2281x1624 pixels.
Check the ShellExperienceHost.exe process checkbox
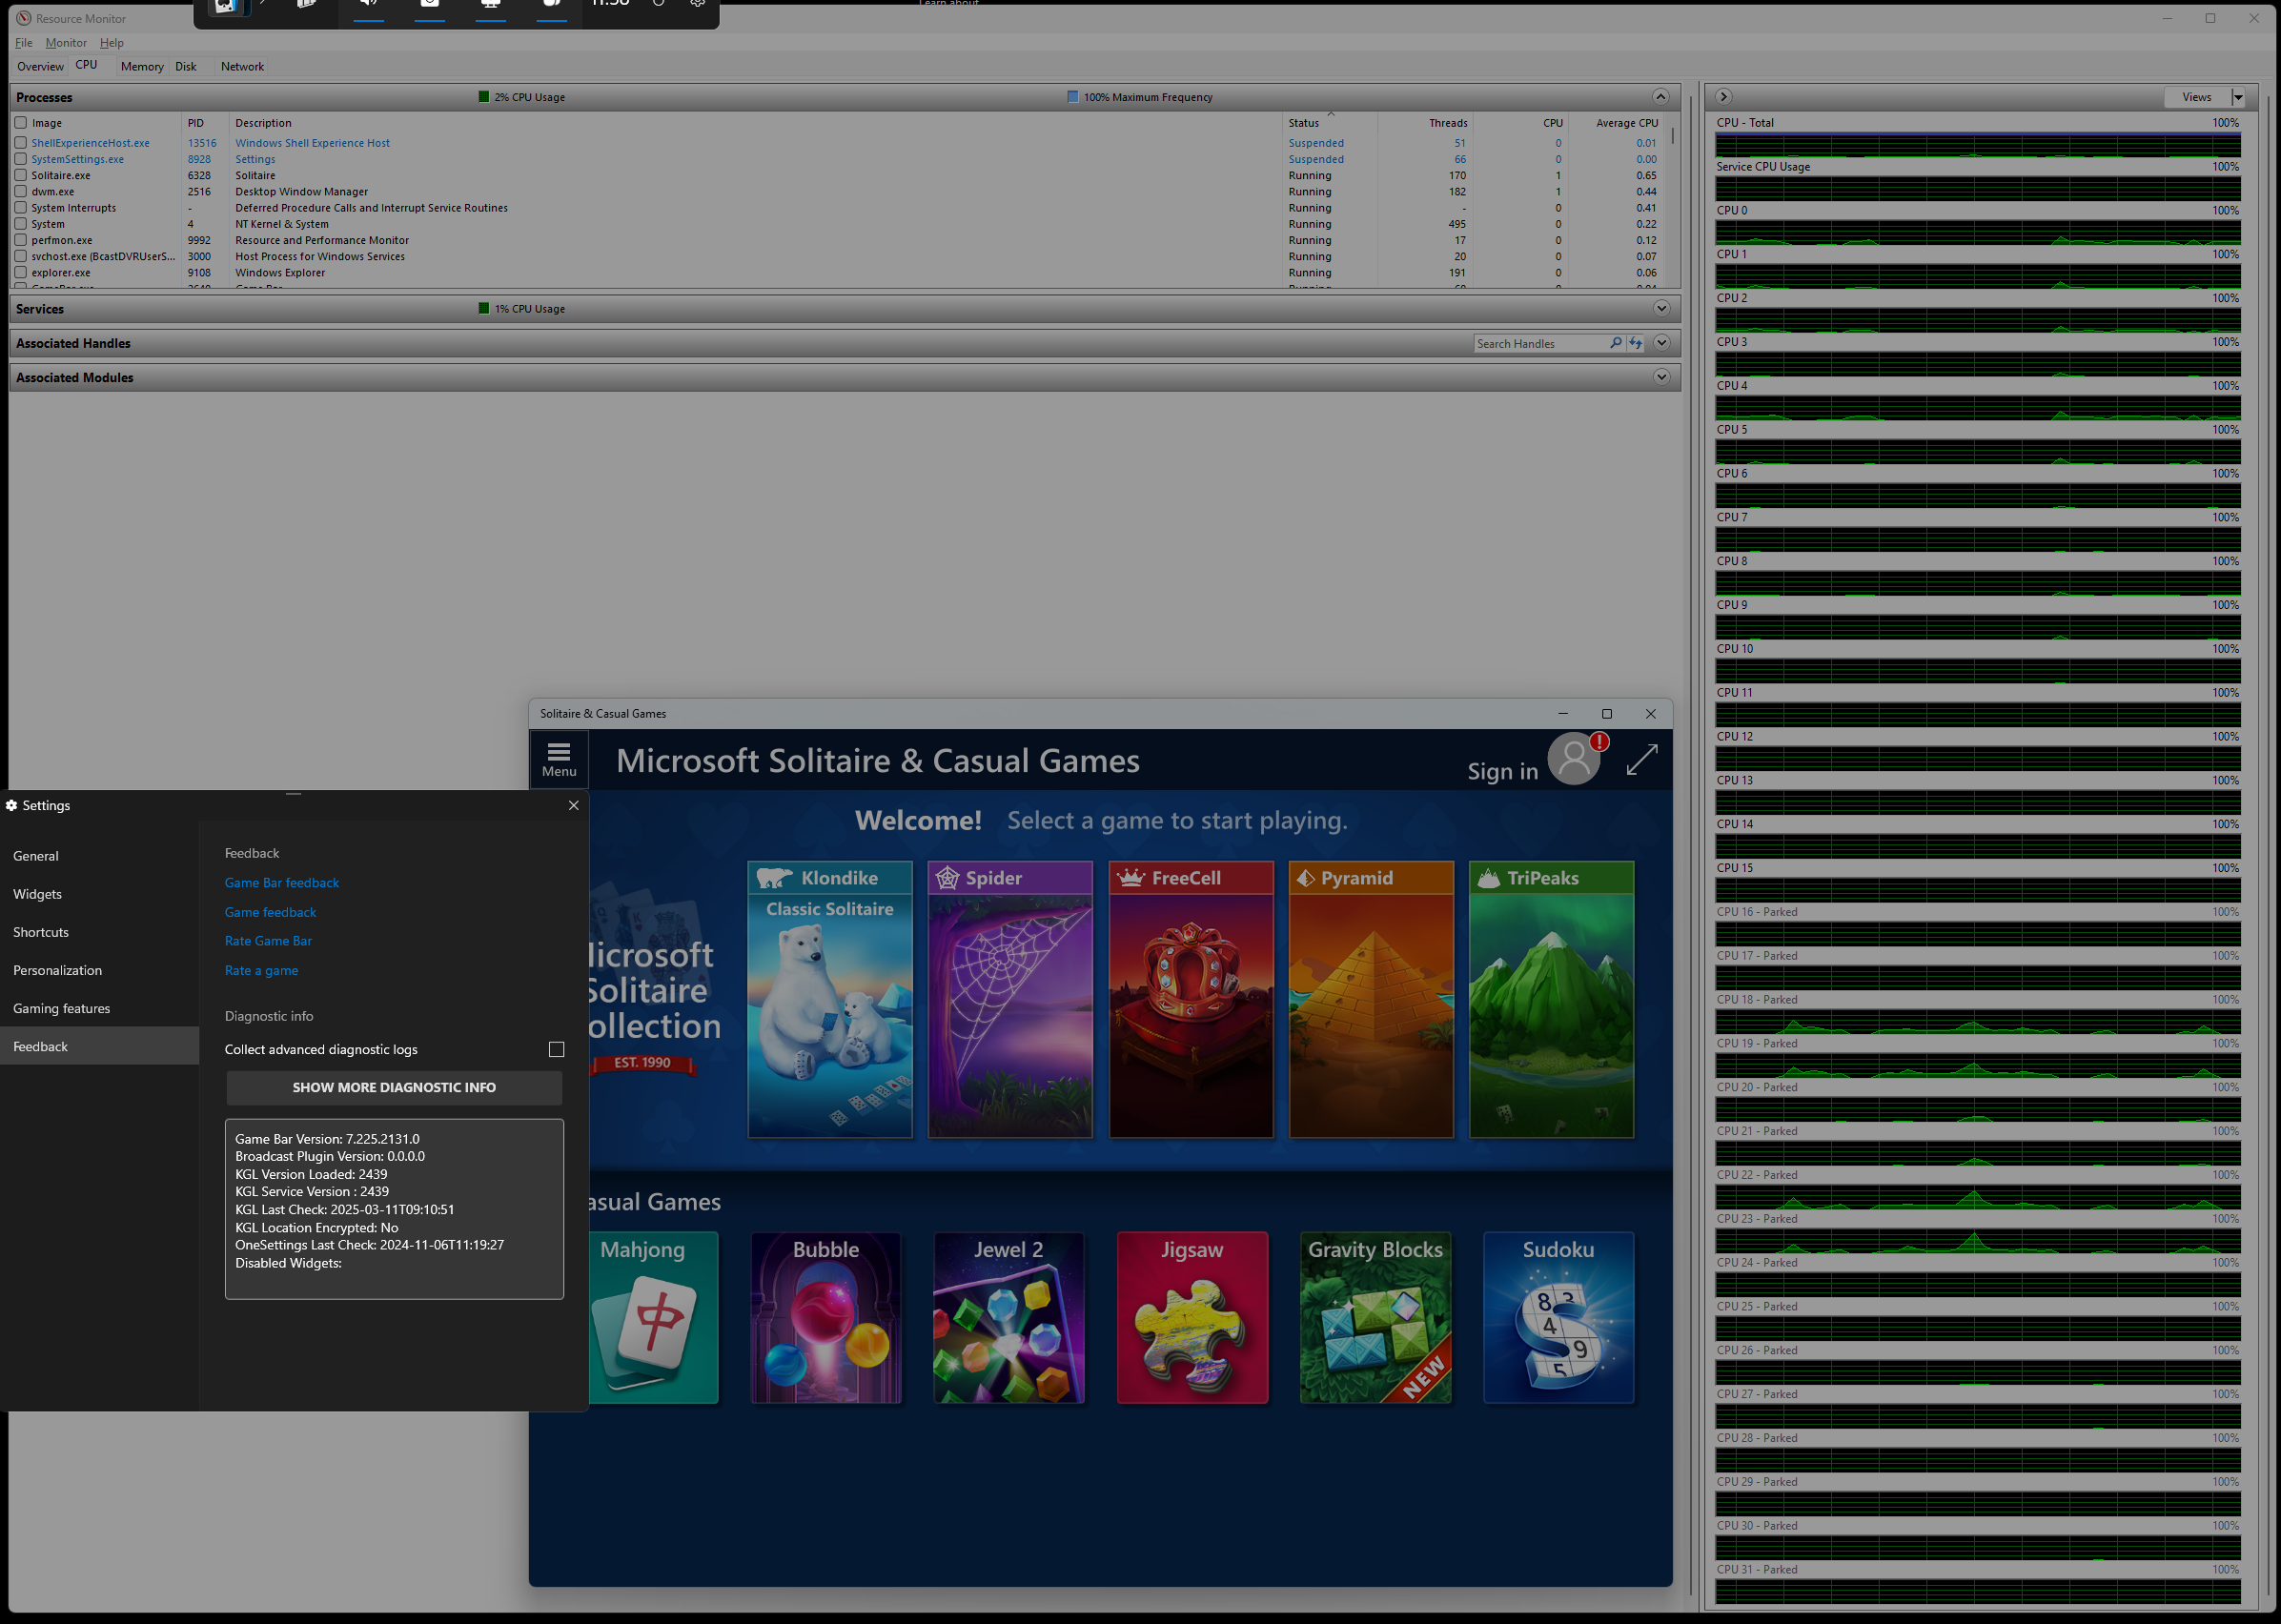coord(20,143)
